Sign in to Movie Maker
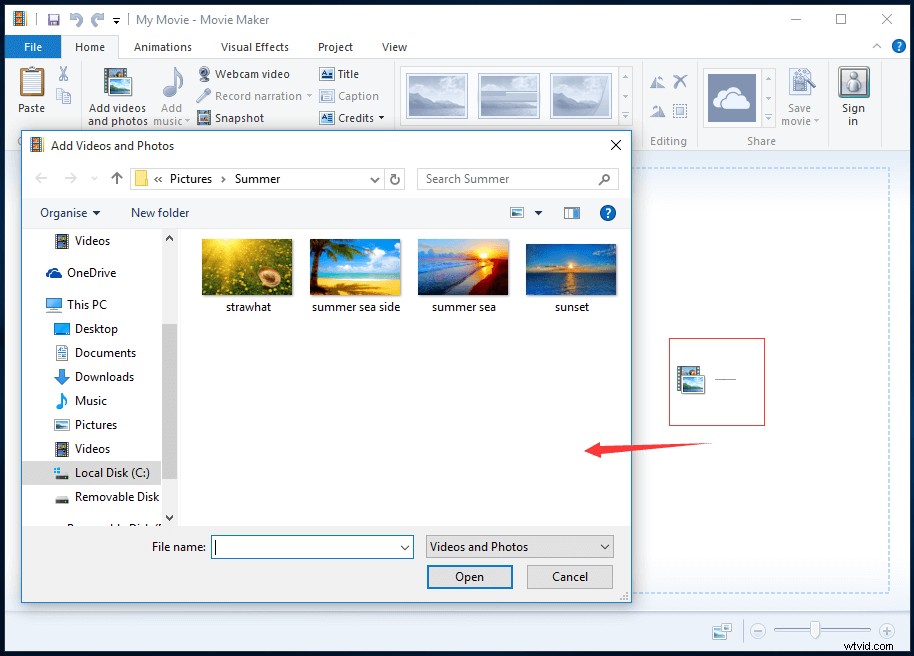Screen dimensions: 914x656 pos(853,95)
